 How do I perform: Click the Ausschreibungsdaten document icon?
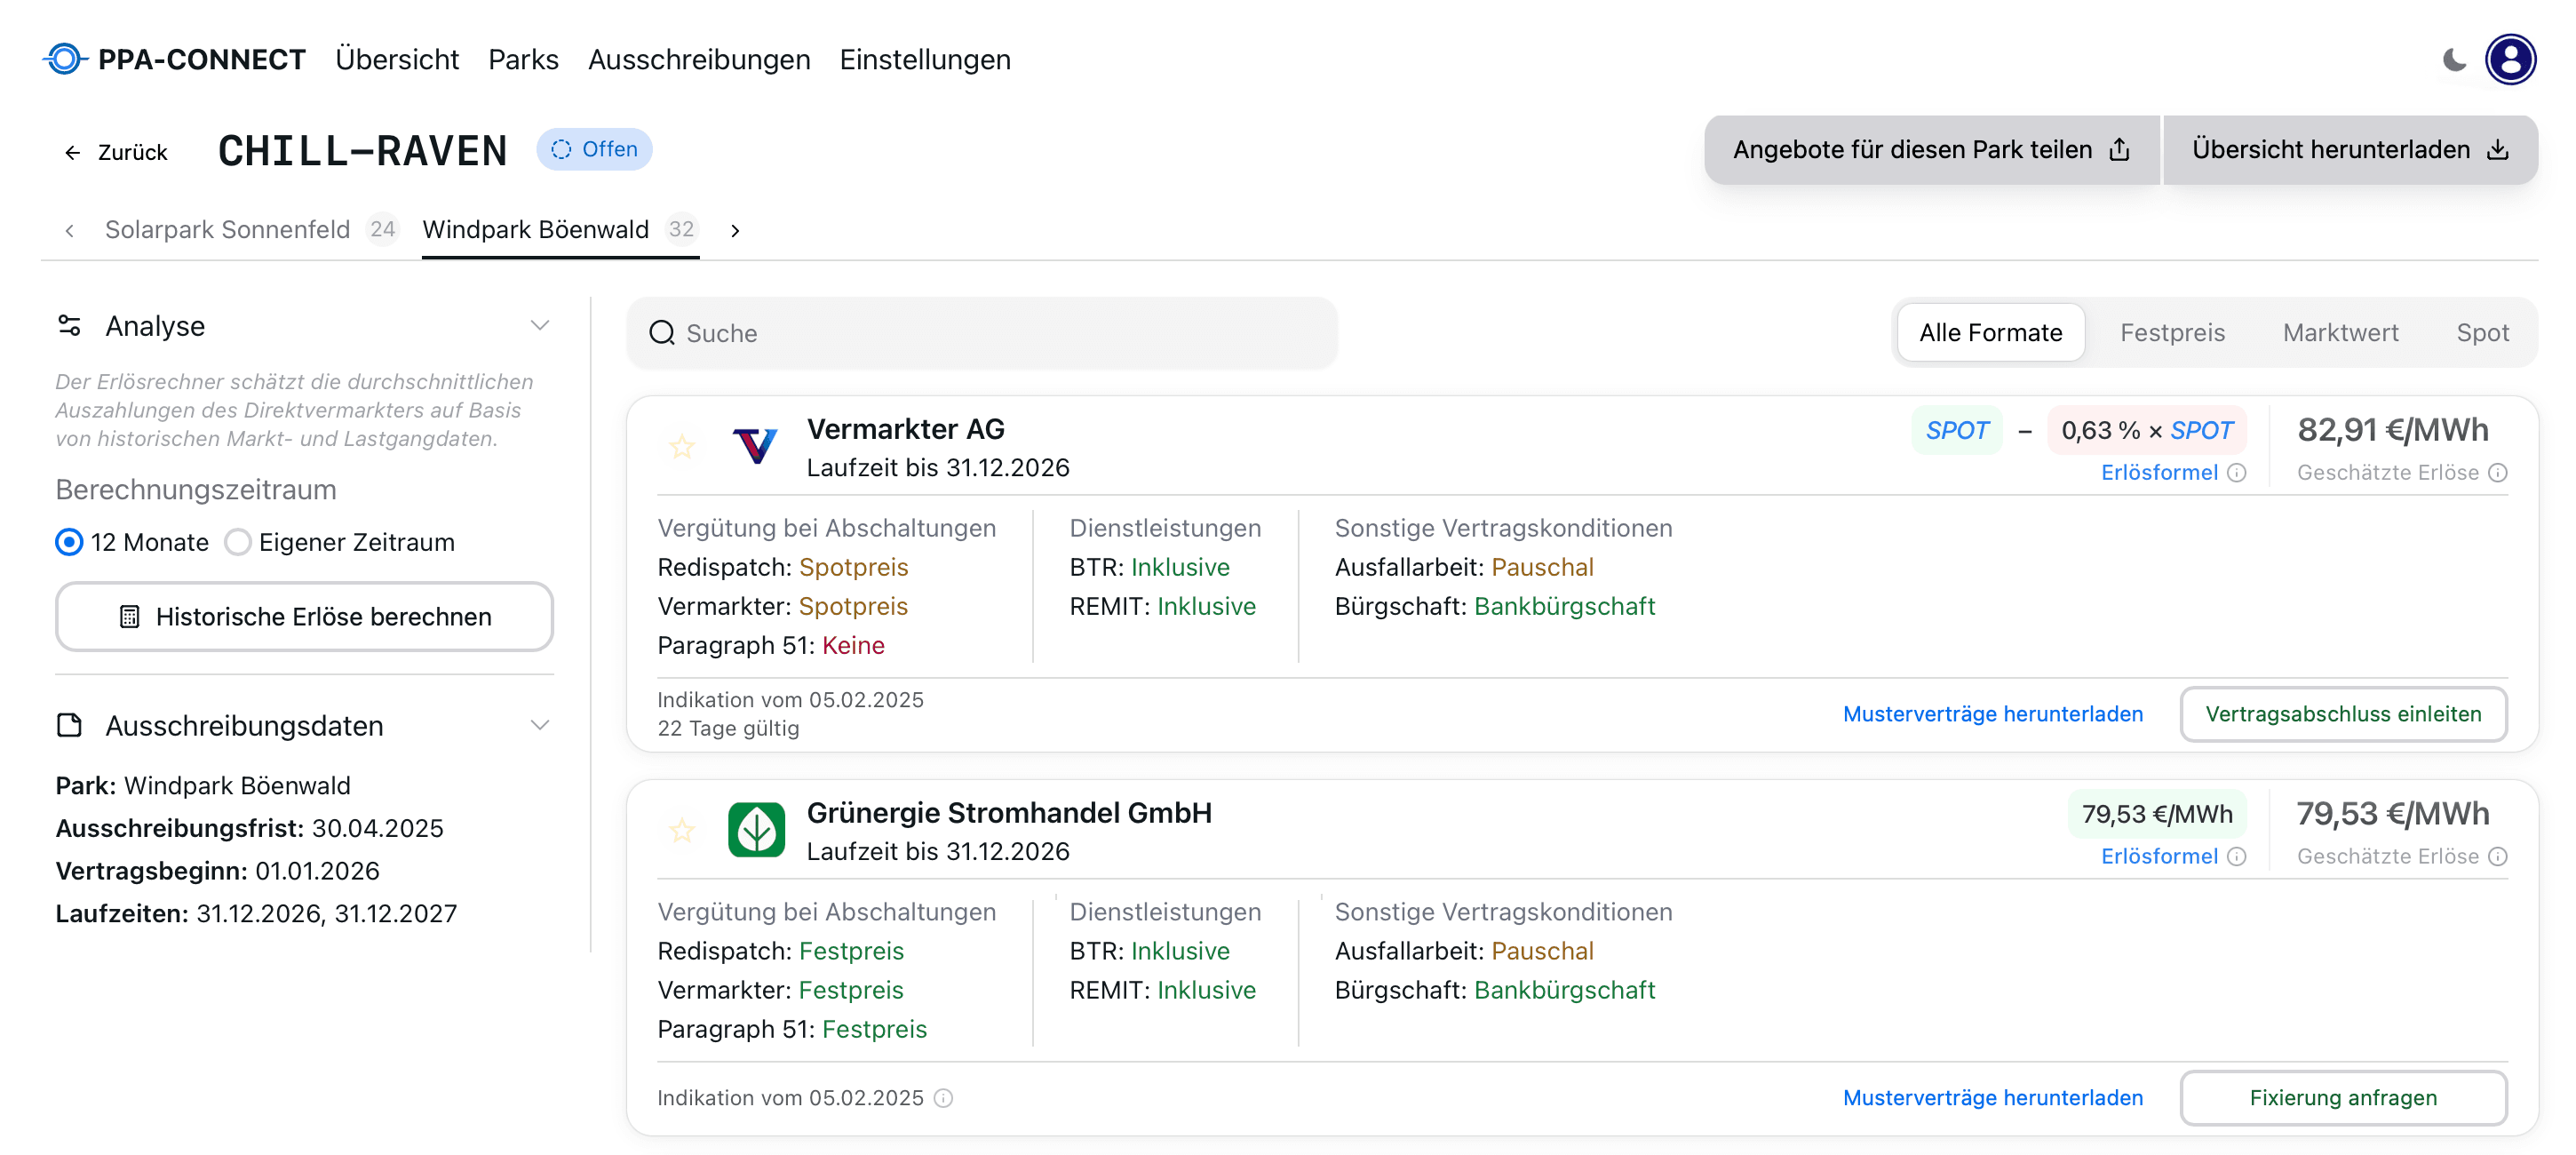pyautogui.click(x=69, y=725)
